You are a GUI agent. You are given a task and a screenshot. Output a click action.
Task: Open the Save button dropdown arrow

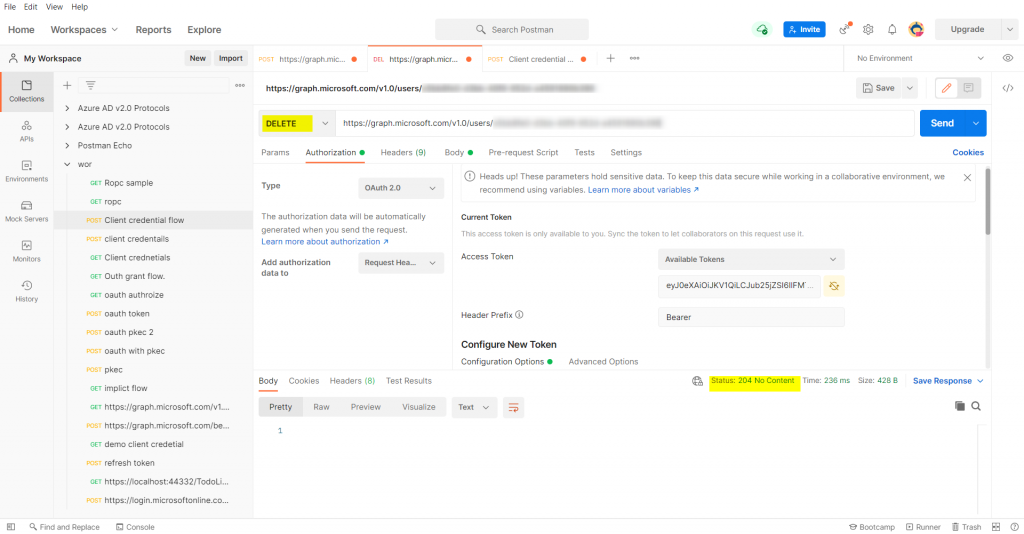click(910, 88)
